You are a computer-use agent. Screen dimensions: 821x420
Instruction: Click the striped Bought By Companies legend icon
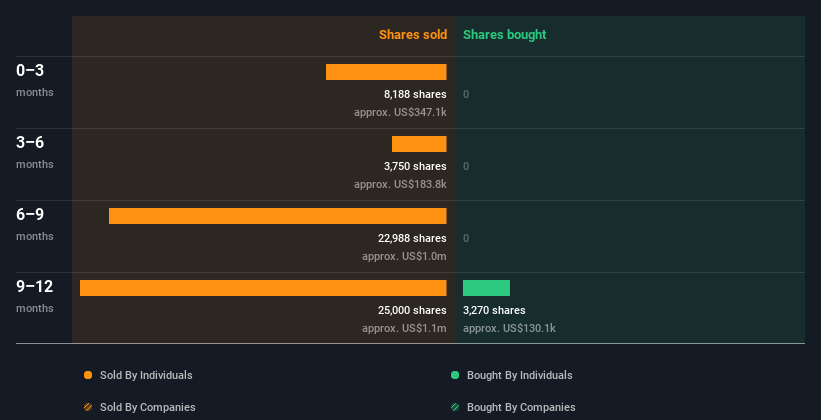coord(455,407)
